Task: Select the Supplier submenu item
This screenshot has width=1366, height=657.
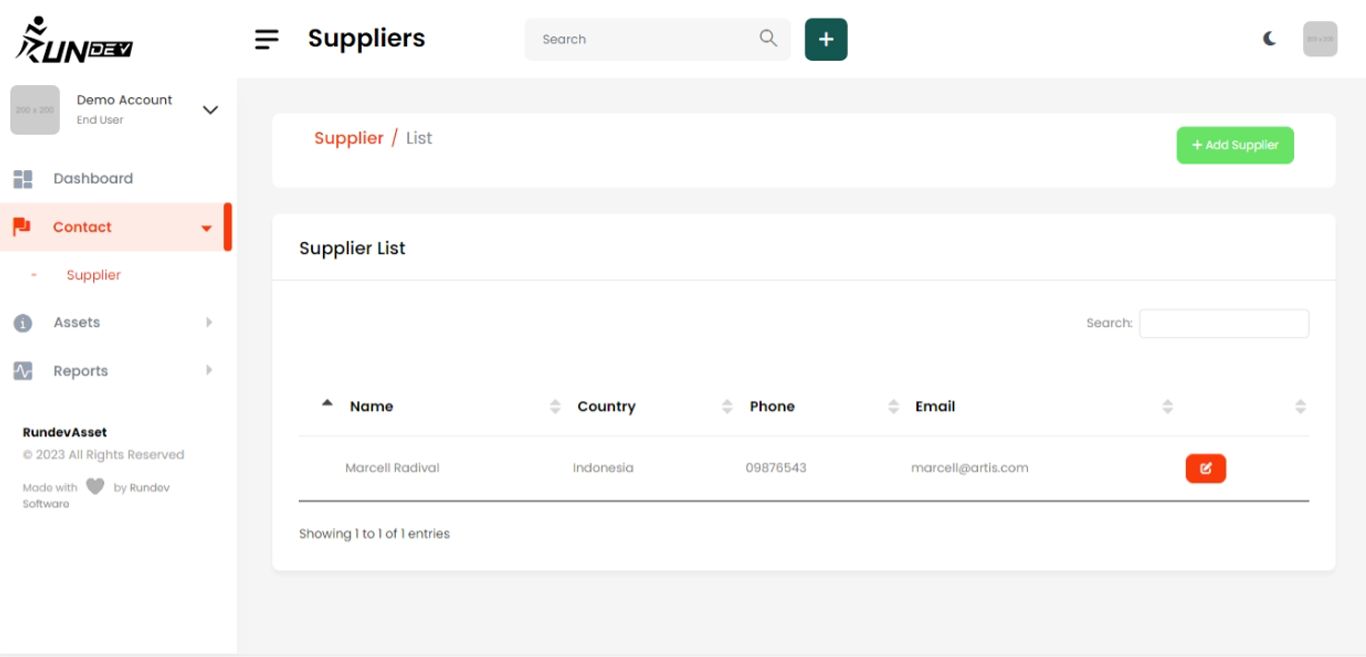Action: pyautogui.click(x=93, y=275)
